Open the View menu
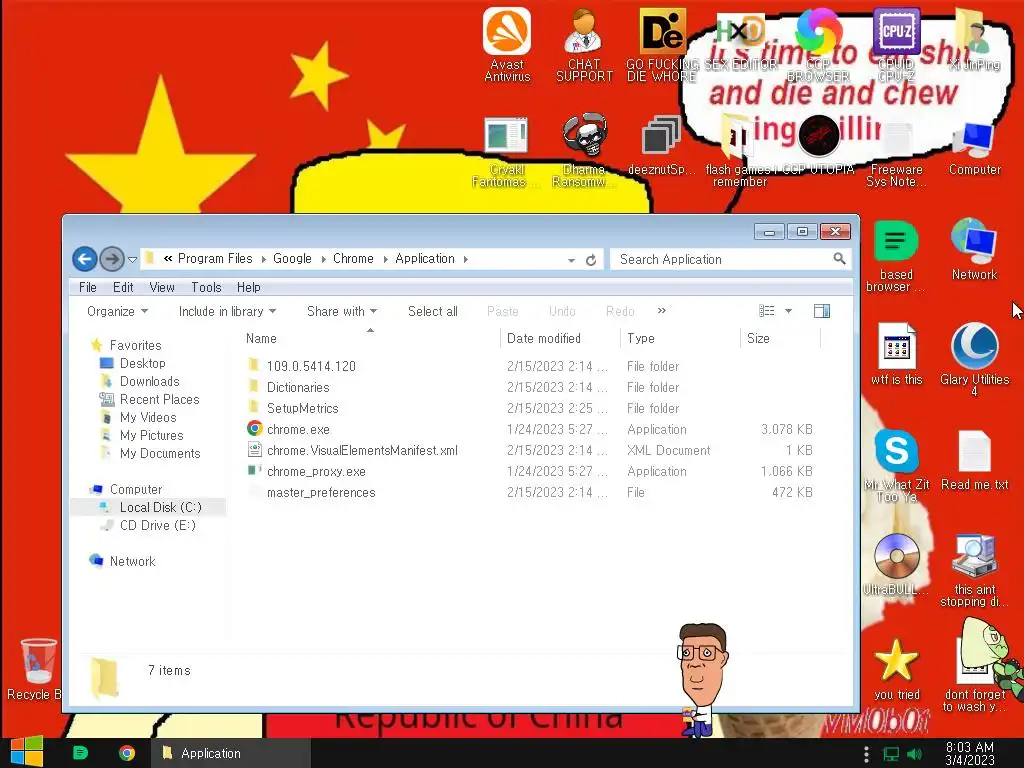 click(162, 287)
